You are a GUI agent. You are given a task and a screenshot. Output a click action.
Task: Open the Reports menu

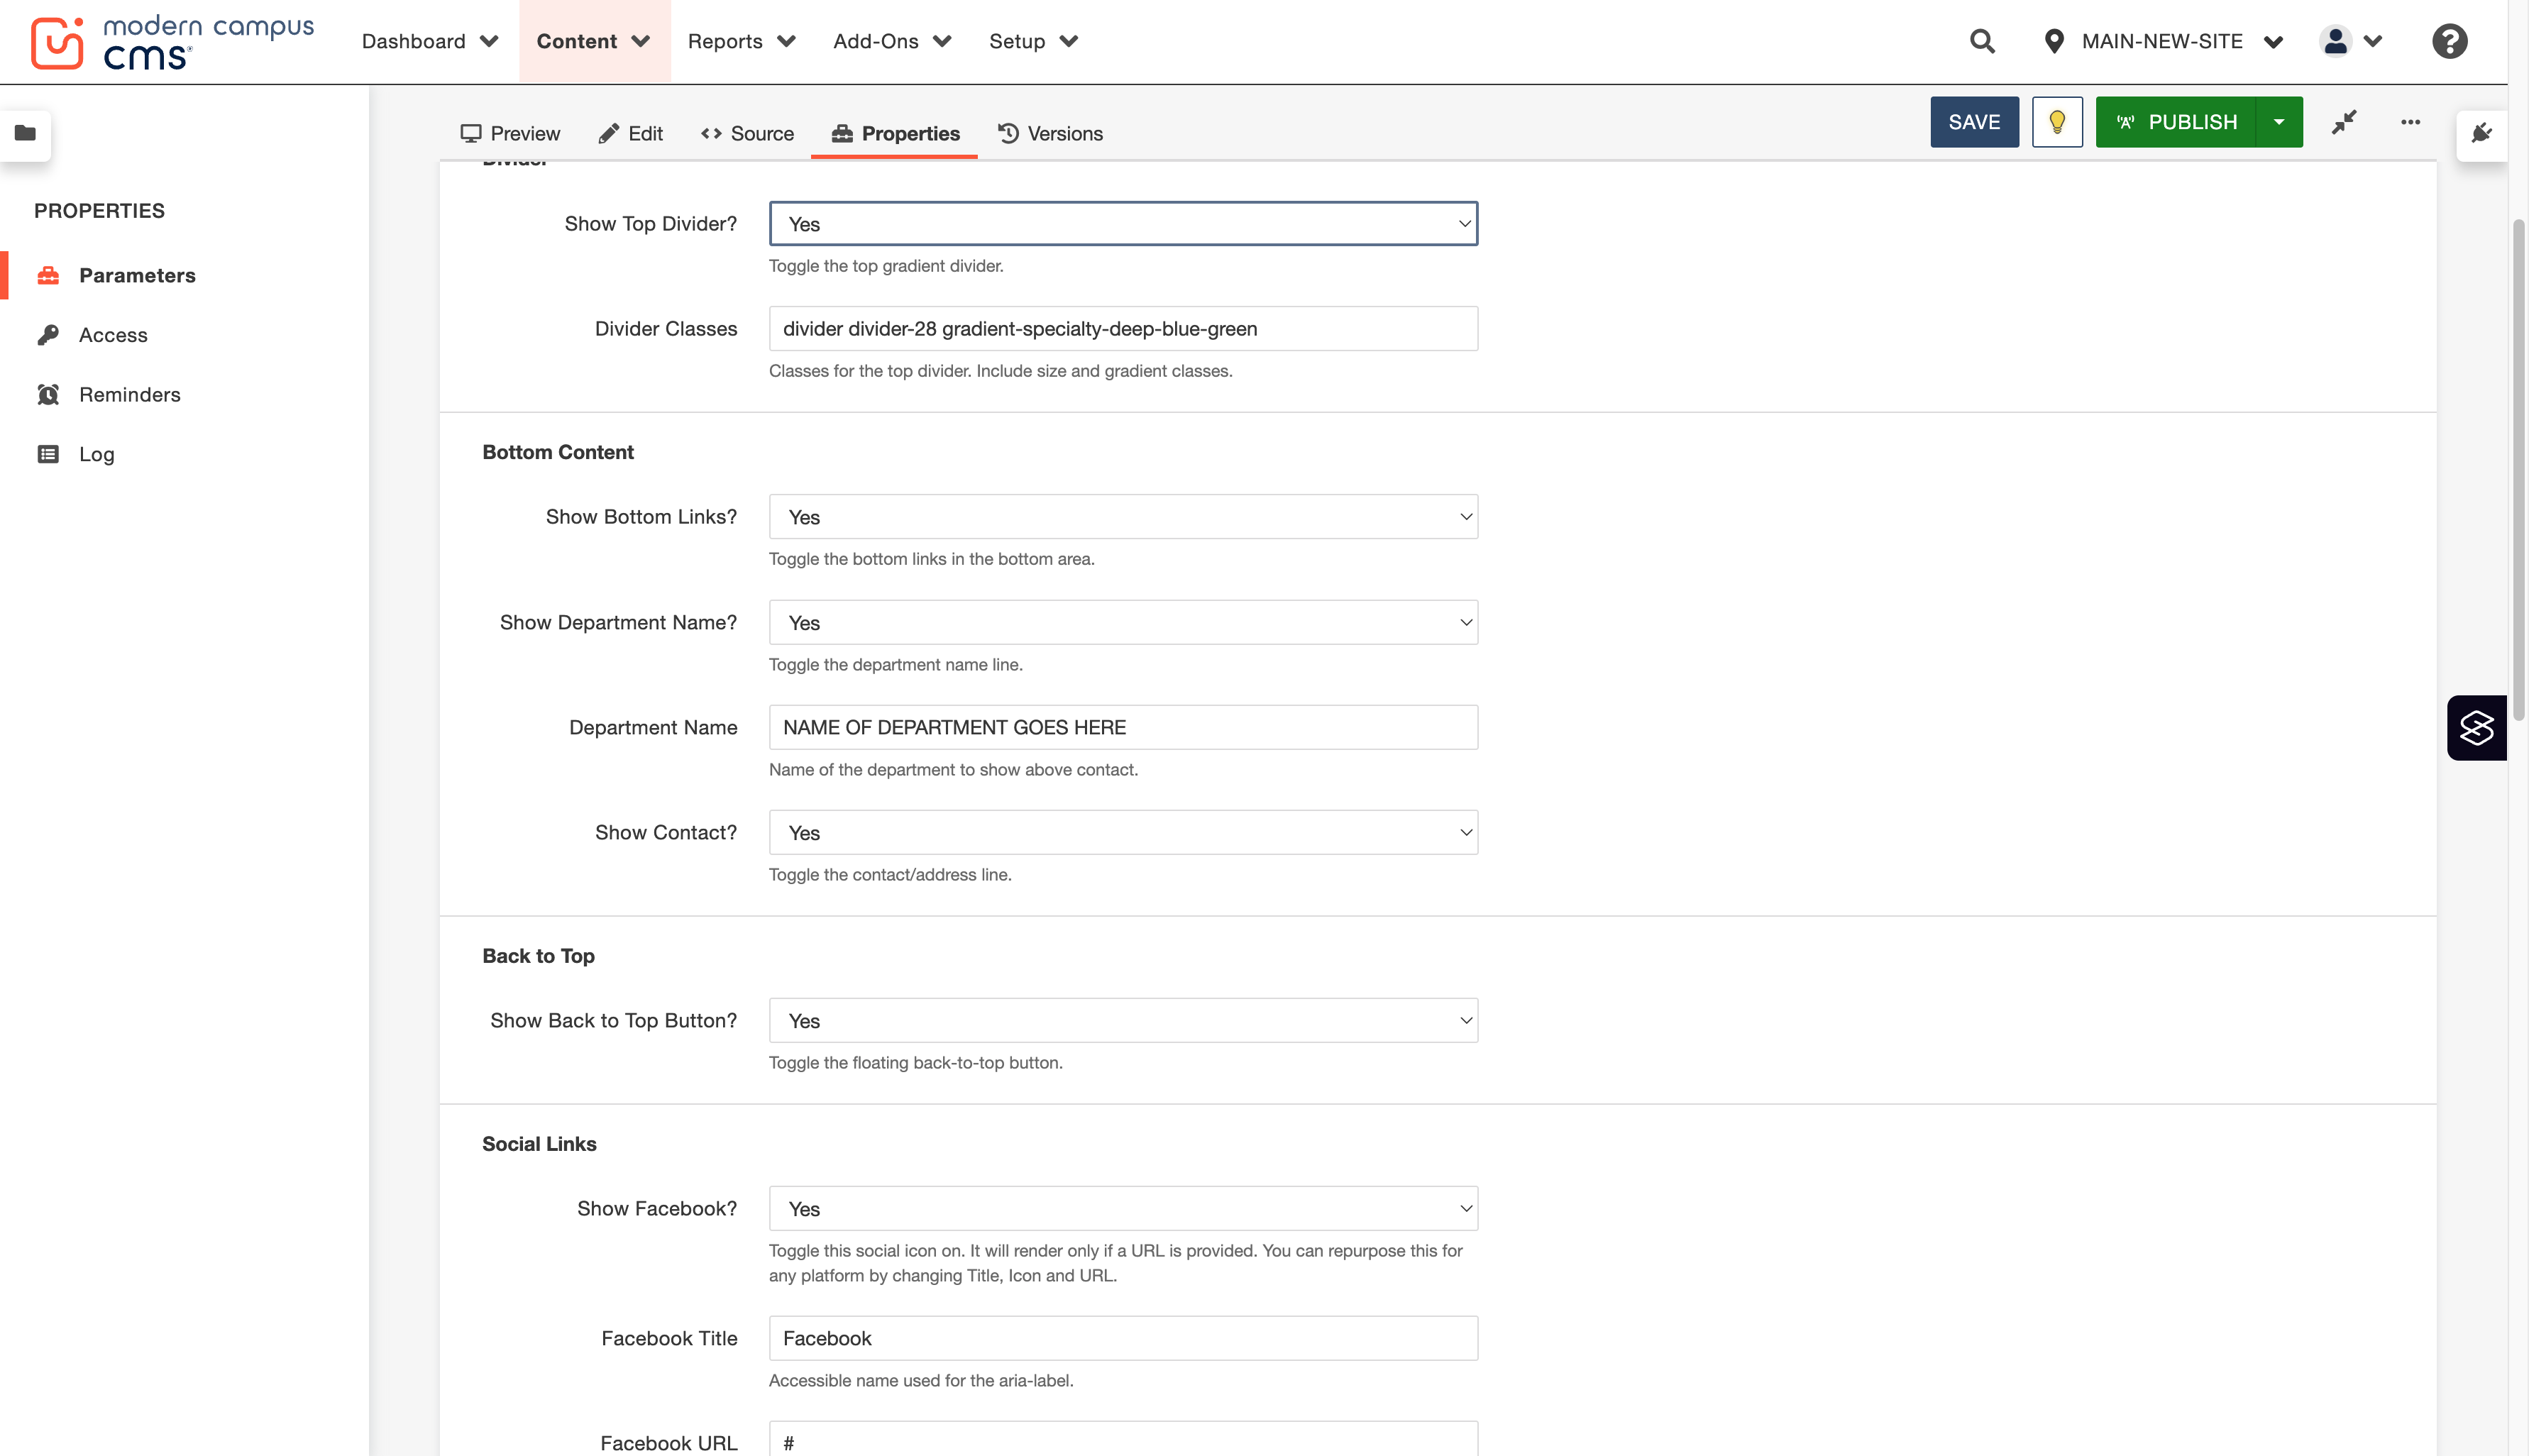click(x=741, y=41)
